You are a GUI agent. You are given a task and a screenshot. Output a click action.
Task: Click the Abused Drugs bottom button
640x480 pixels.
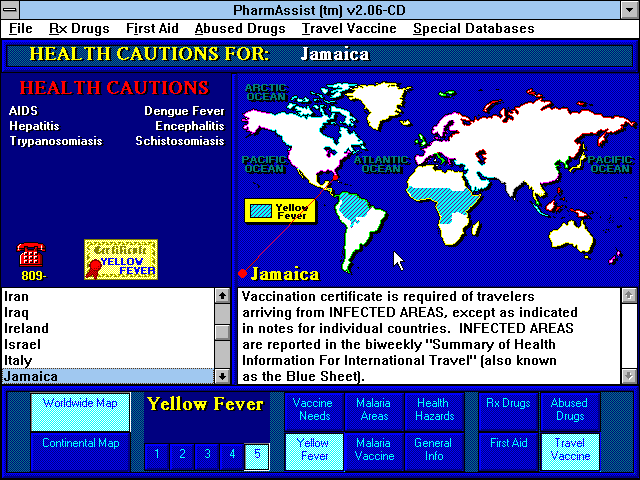(x=570, y=412)
